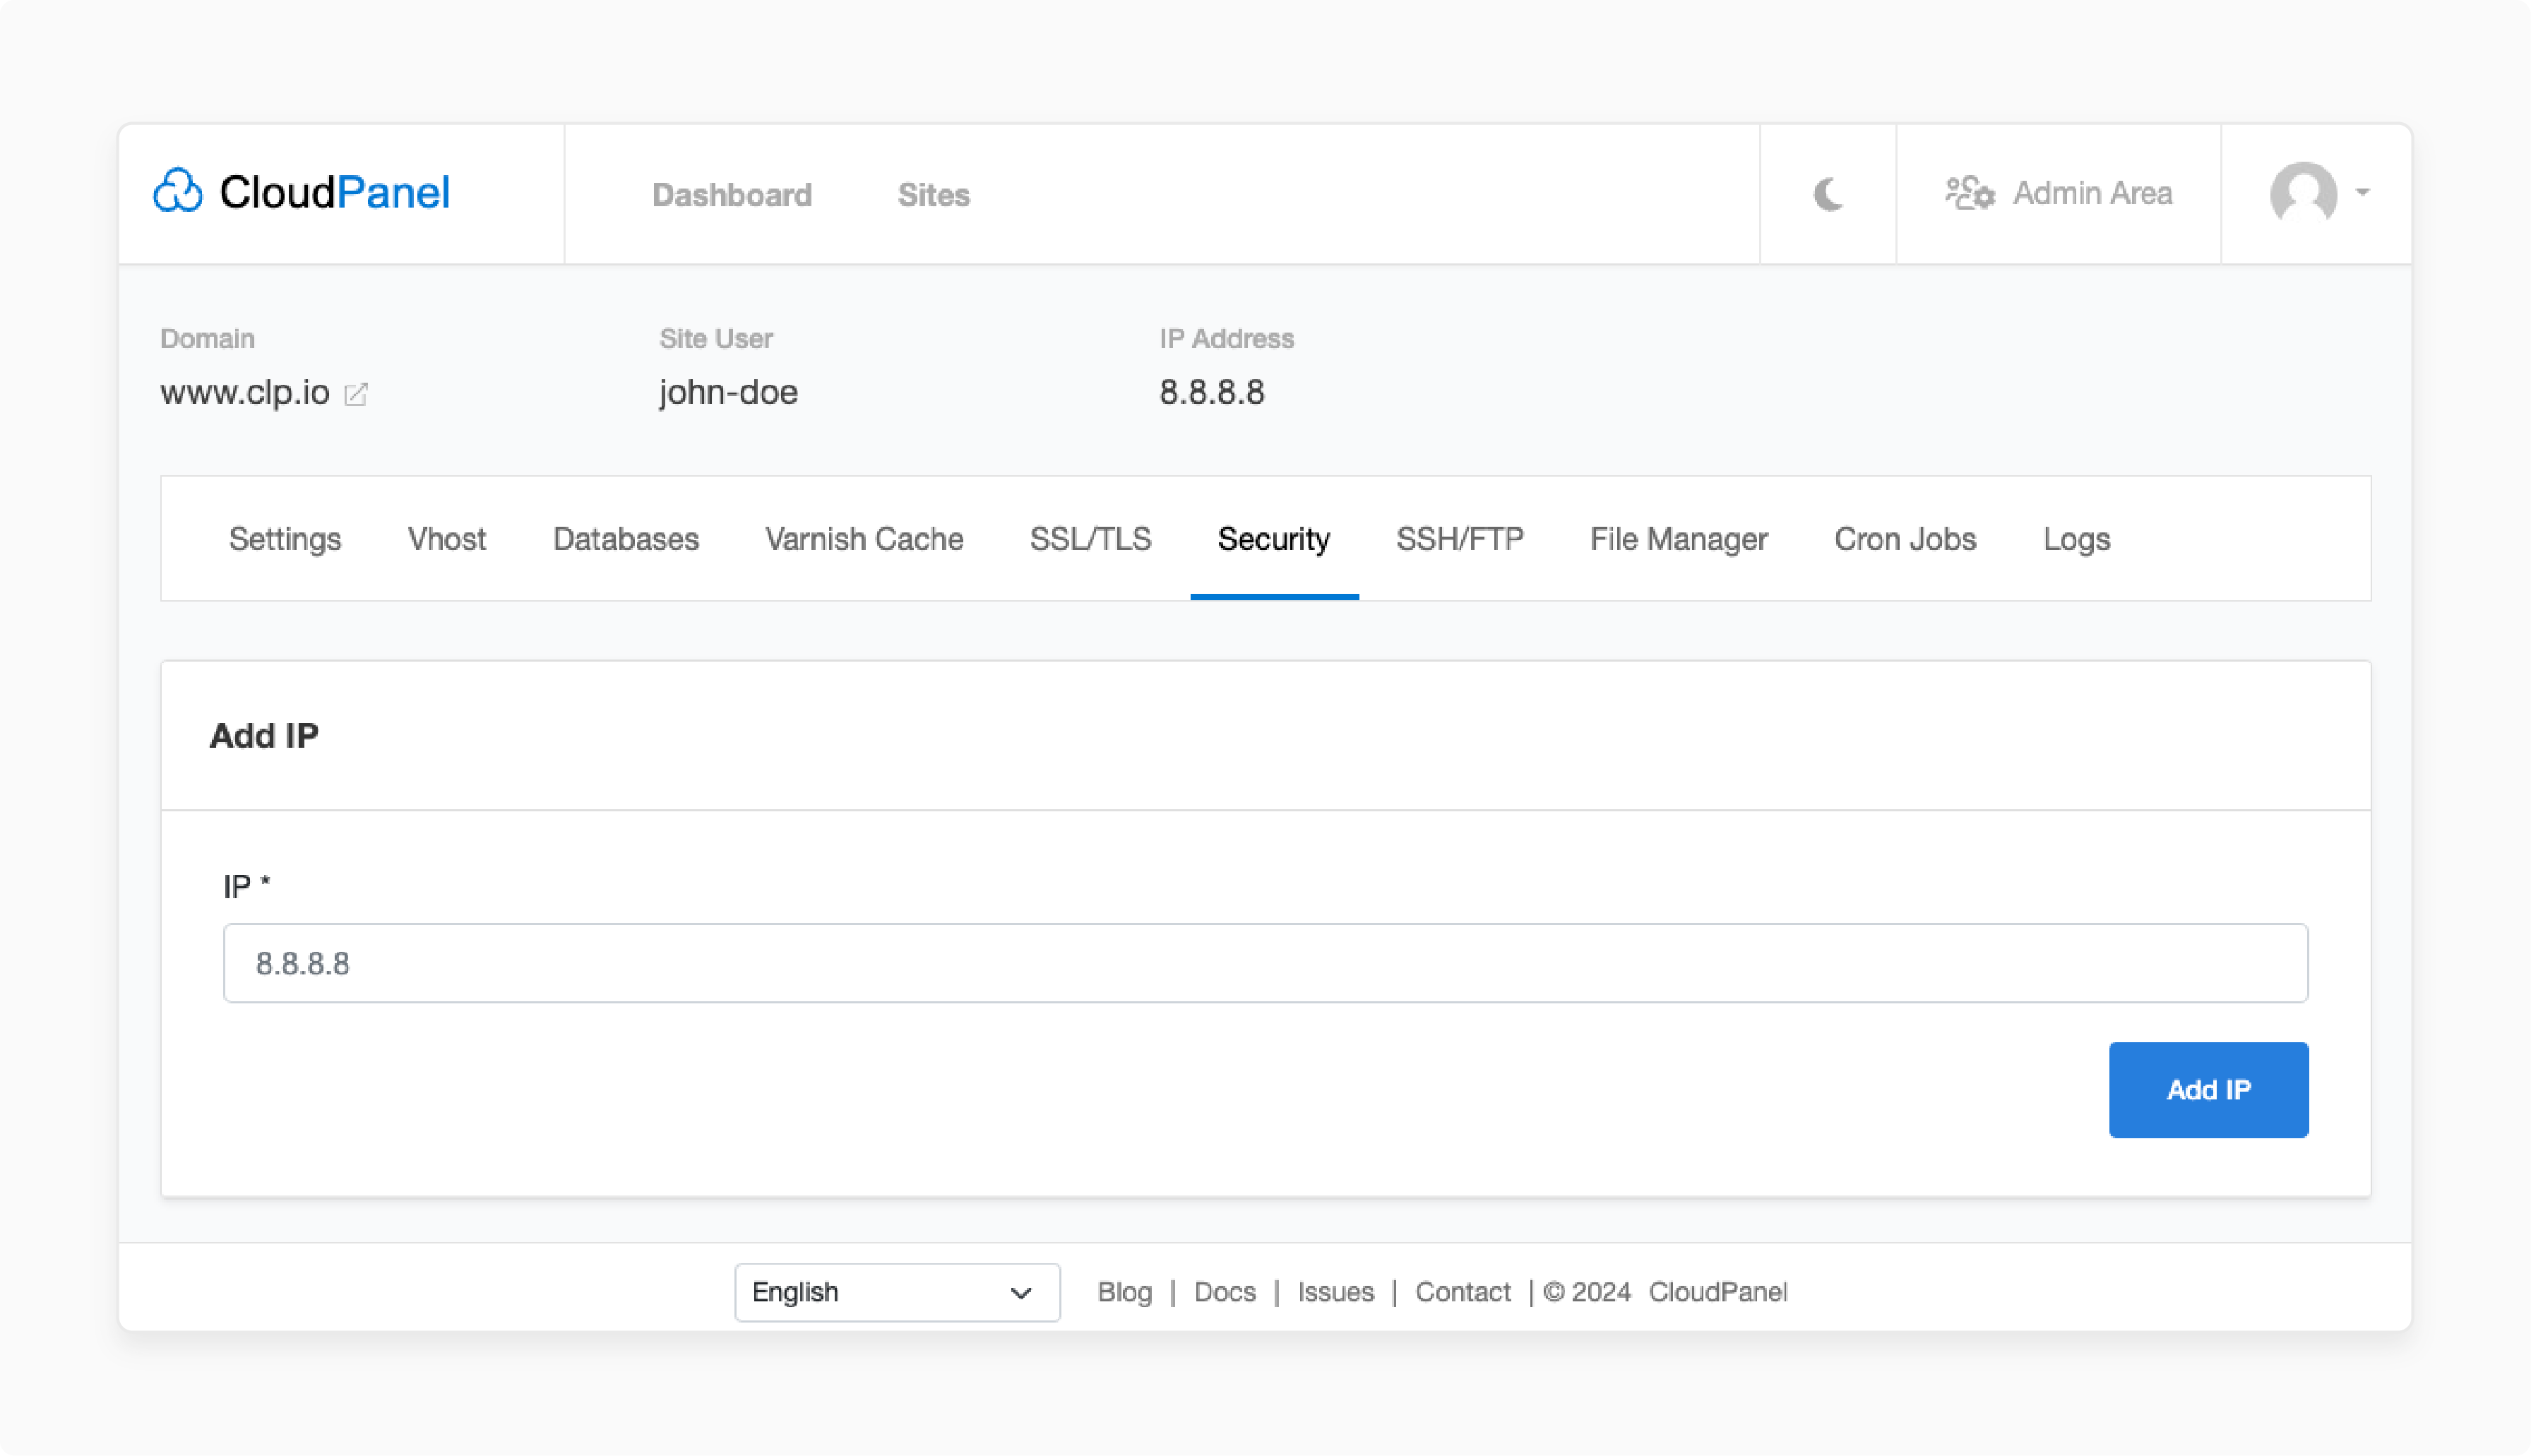Open the Databases tab
The width and height of the screenshot is (2531, 1456).
click(625, 539)
